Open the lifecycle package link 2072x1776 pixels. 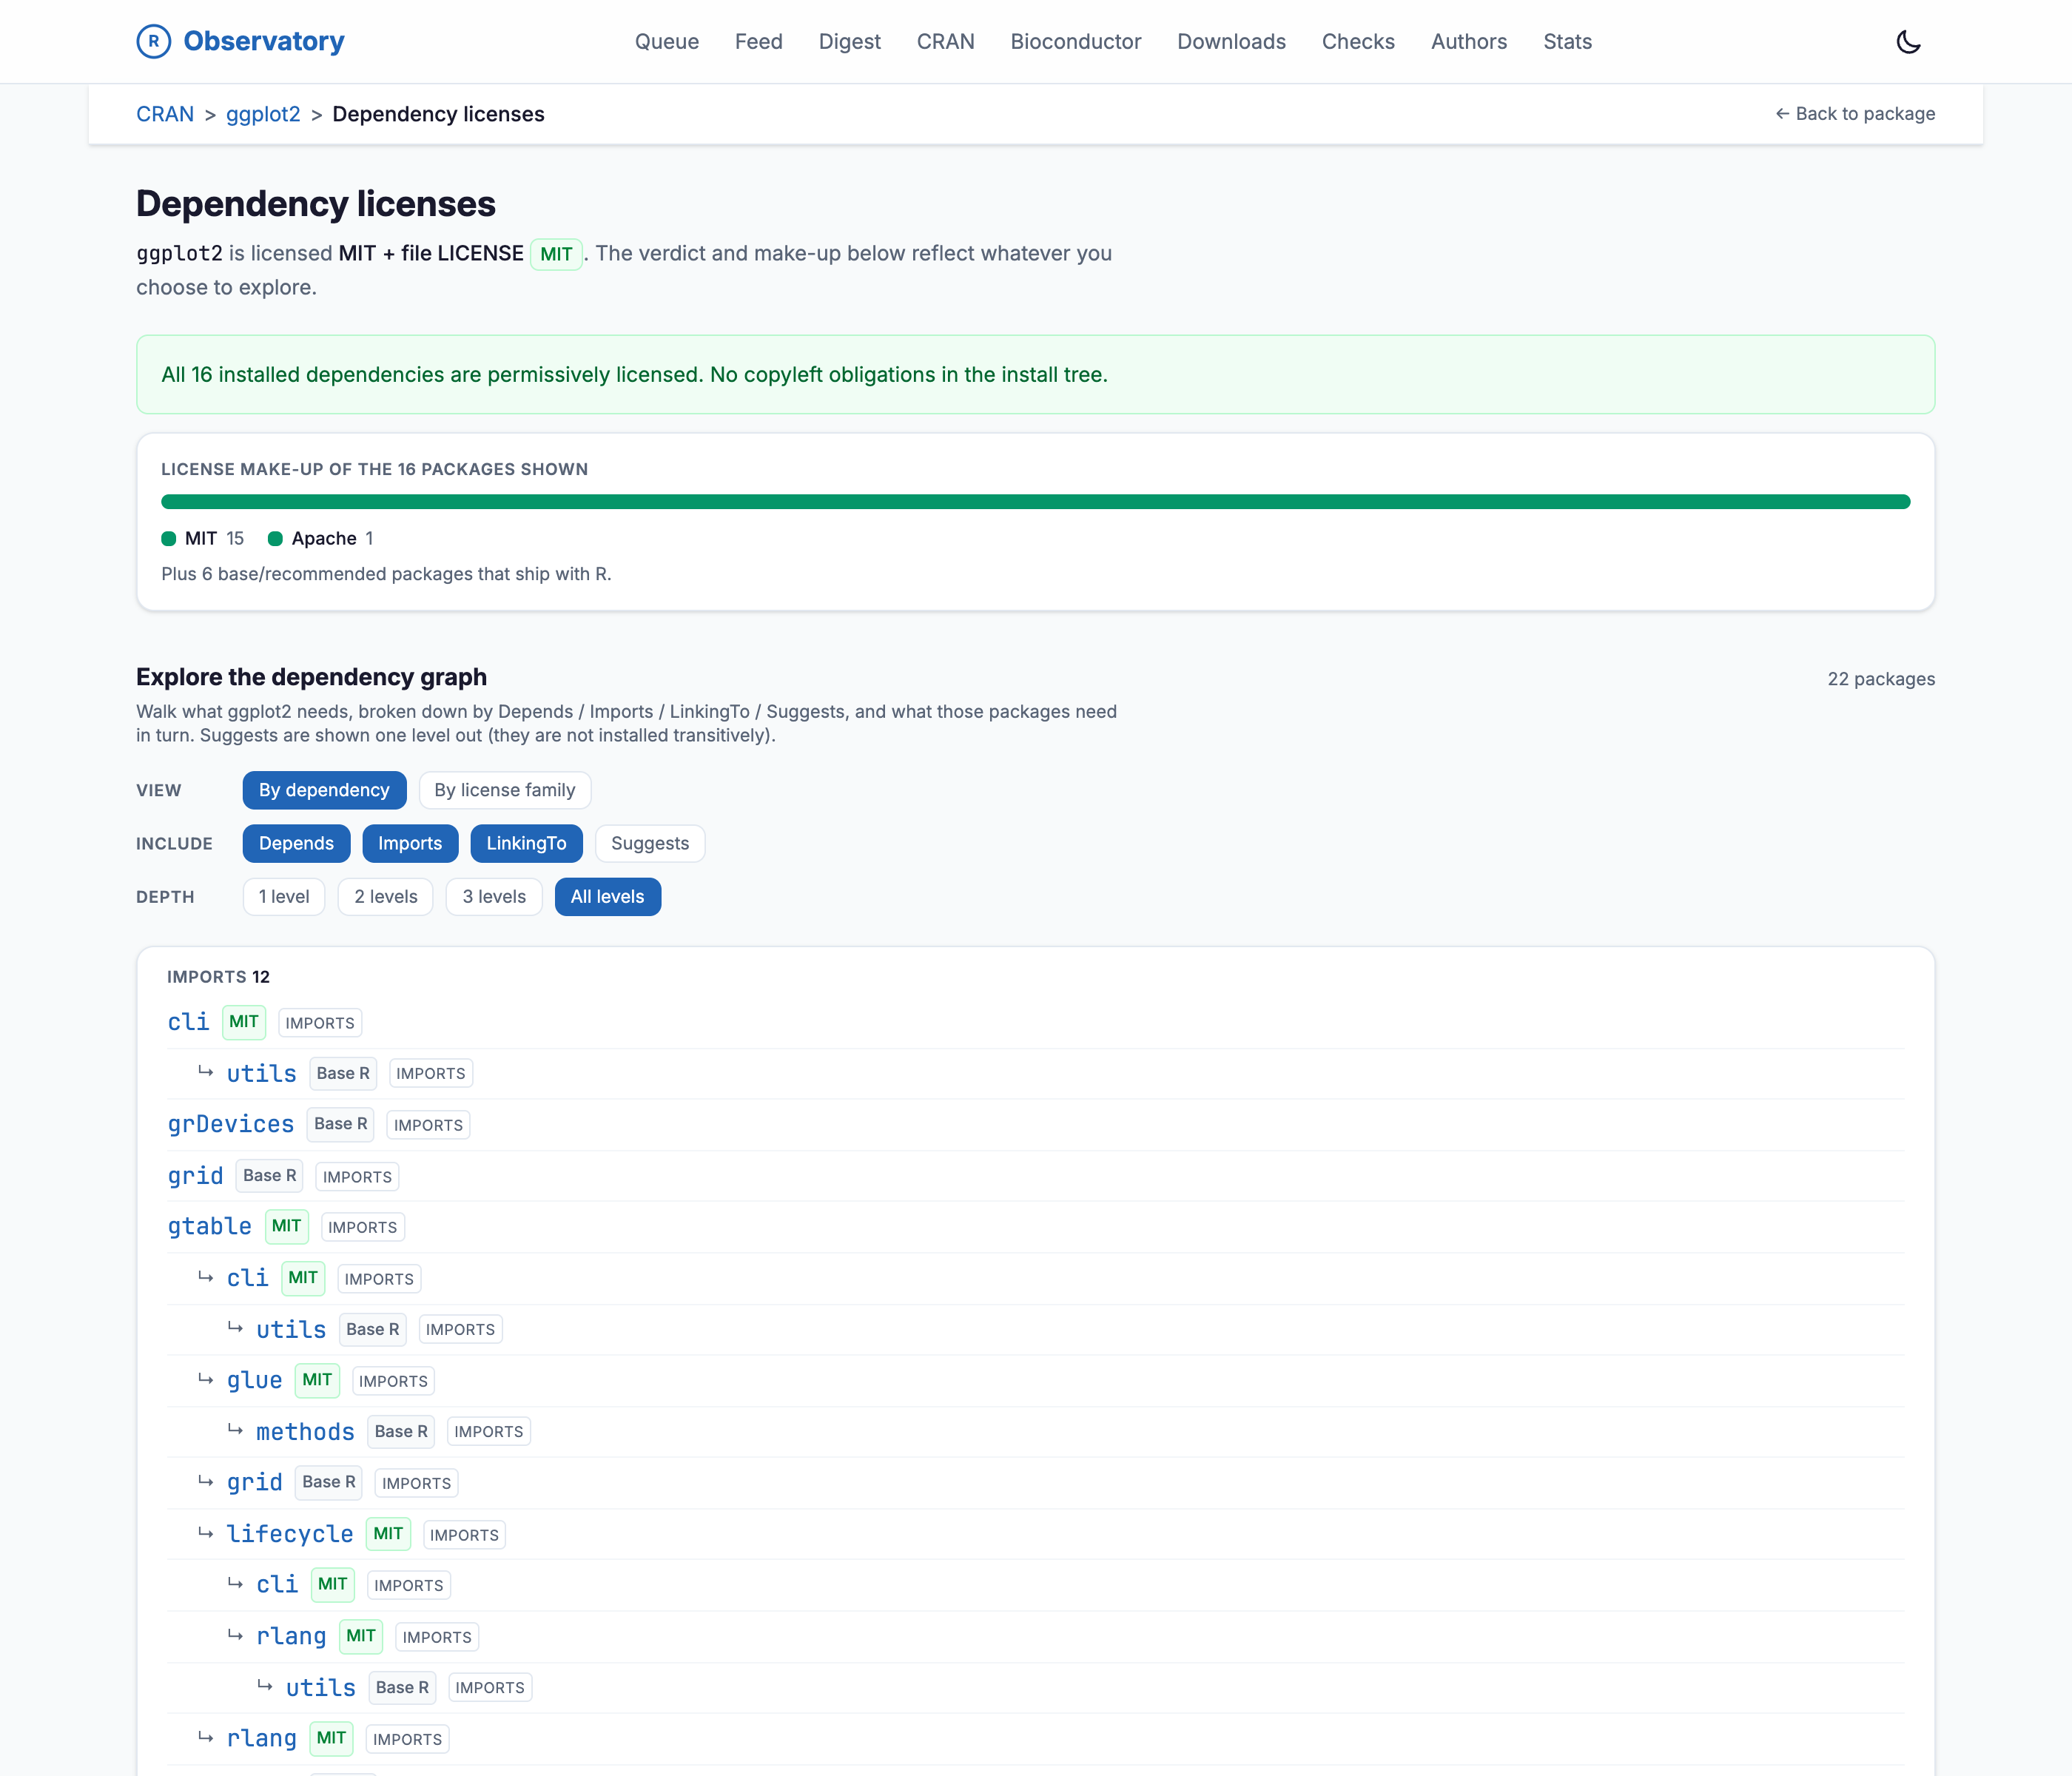click(290, 1534)
